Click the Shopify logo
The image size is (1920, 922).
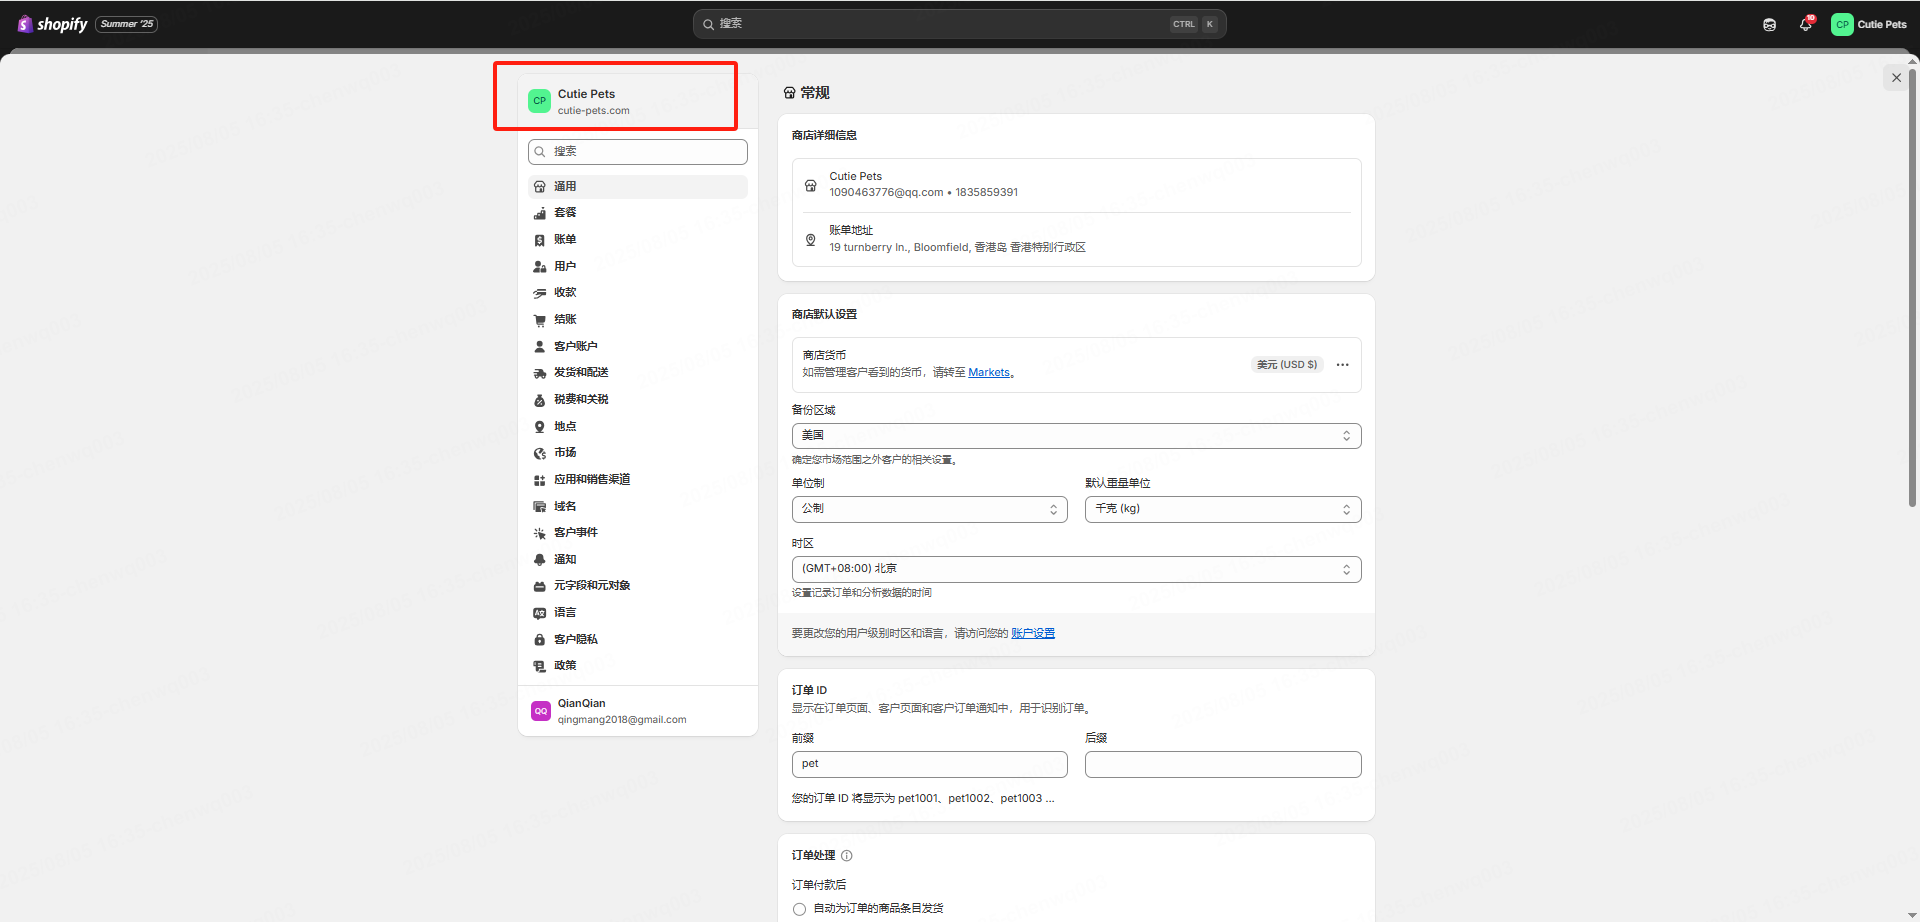point(52,24)
